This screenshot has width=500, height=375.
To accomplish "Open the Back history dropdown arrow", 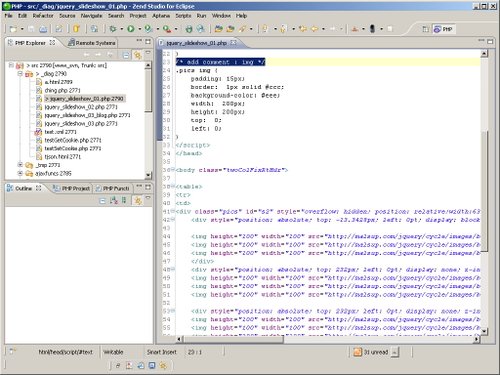I will click(323, 29).
